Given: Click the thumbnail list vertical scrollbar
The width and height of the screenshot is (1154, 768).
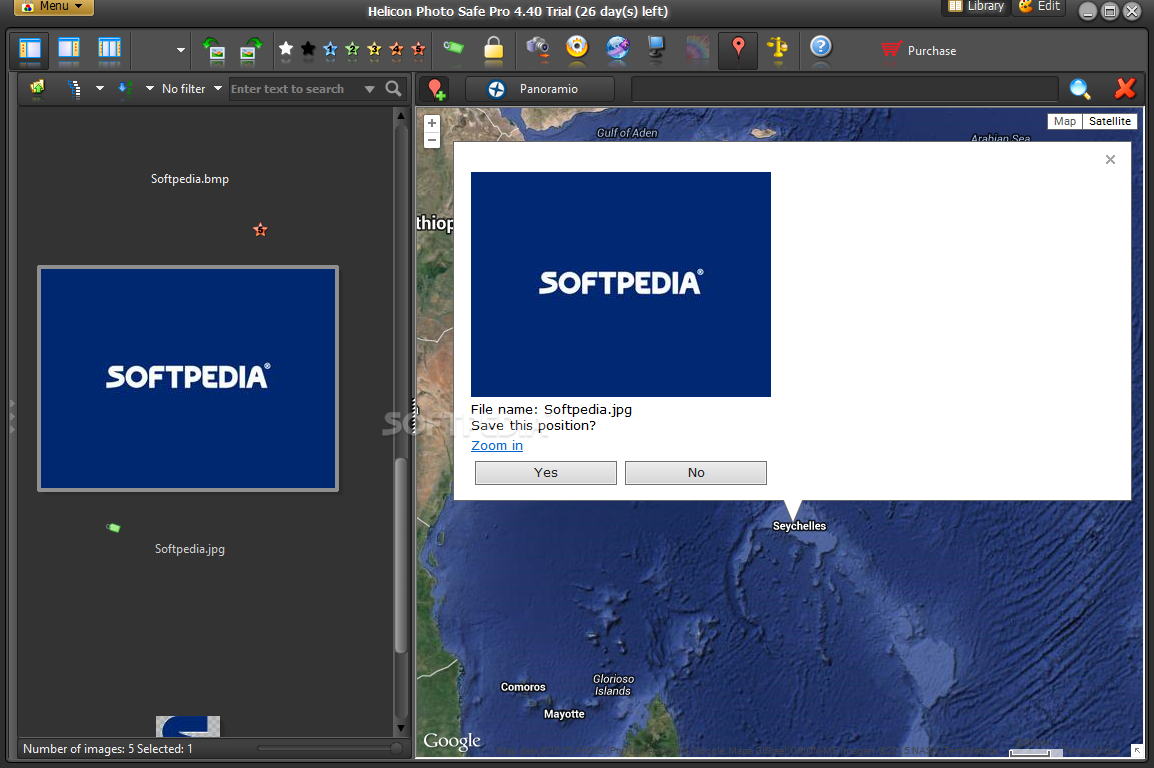Looking at the screenshot, I should tap(400, 555).
